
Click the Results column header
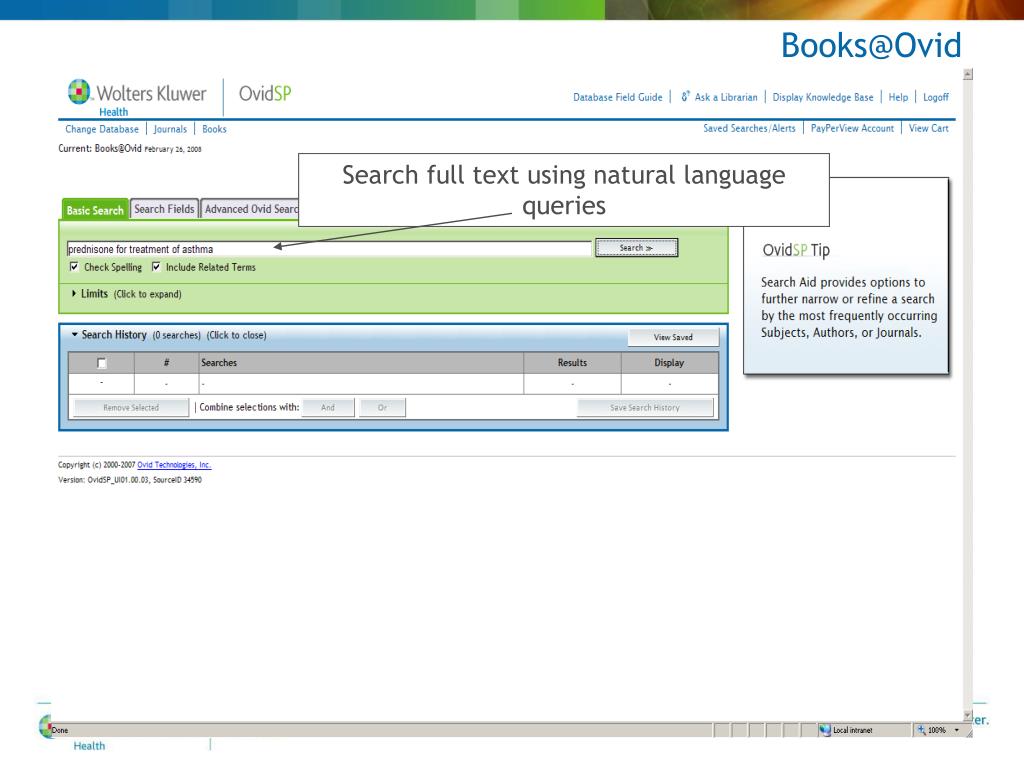pos(572,362)
